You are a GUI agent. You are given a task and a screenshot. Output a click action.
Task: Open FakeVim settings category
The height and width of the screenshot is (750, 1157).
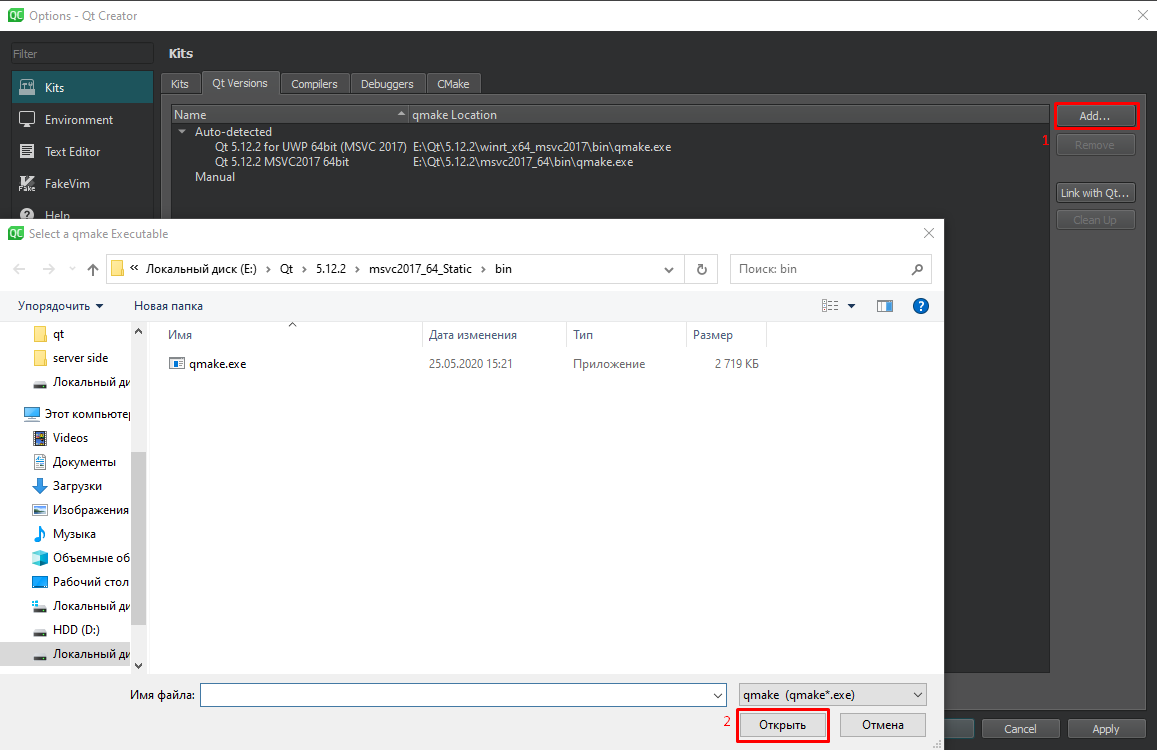click(82, 184)
